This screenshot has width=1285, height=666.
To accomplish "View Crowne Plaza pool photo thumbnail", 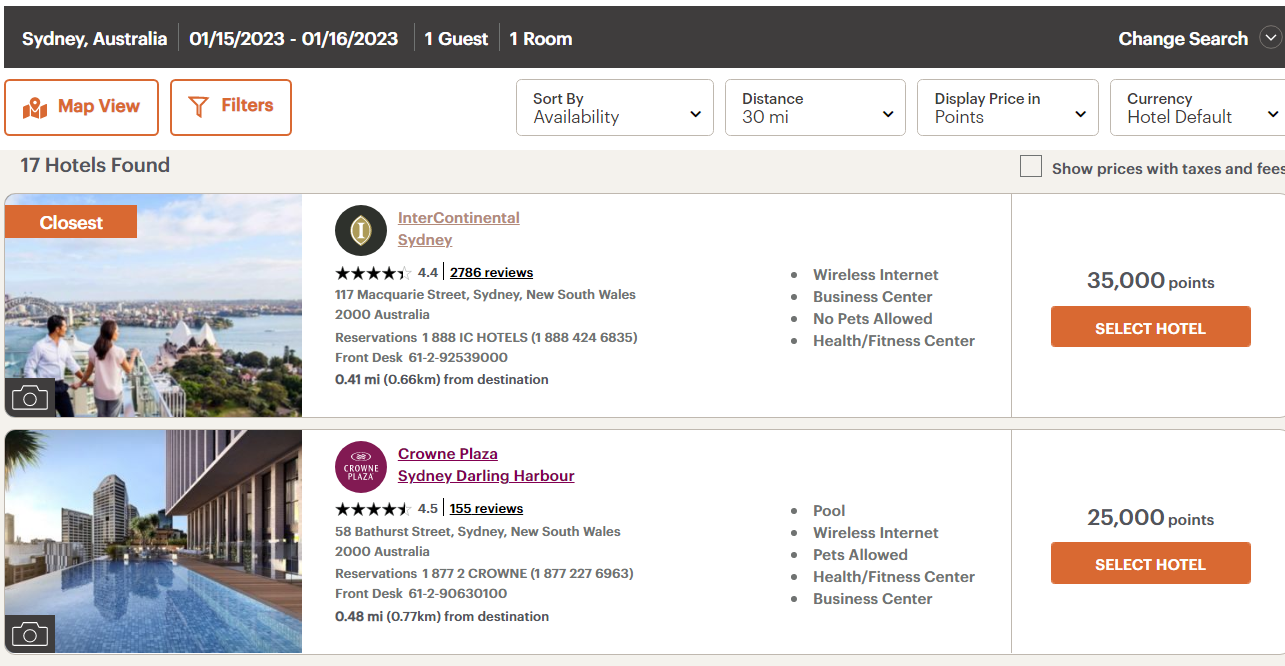I will [153, 542].
